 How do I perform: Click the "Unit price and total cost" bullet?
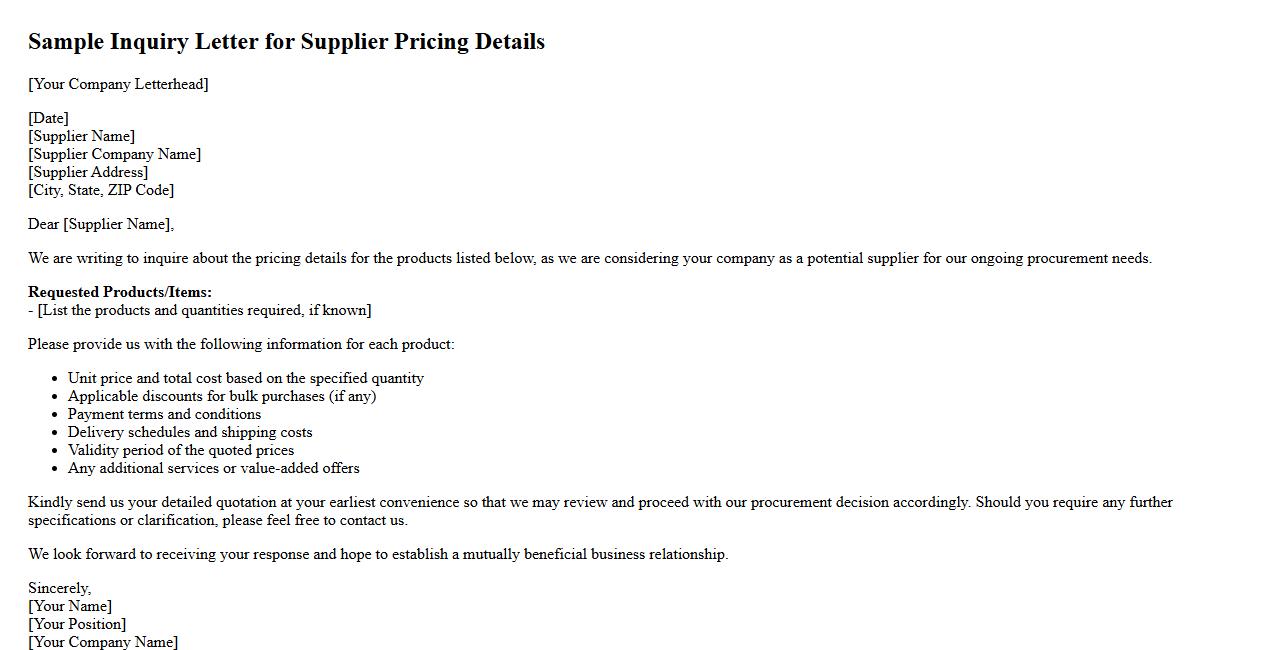tap(246, 378)
